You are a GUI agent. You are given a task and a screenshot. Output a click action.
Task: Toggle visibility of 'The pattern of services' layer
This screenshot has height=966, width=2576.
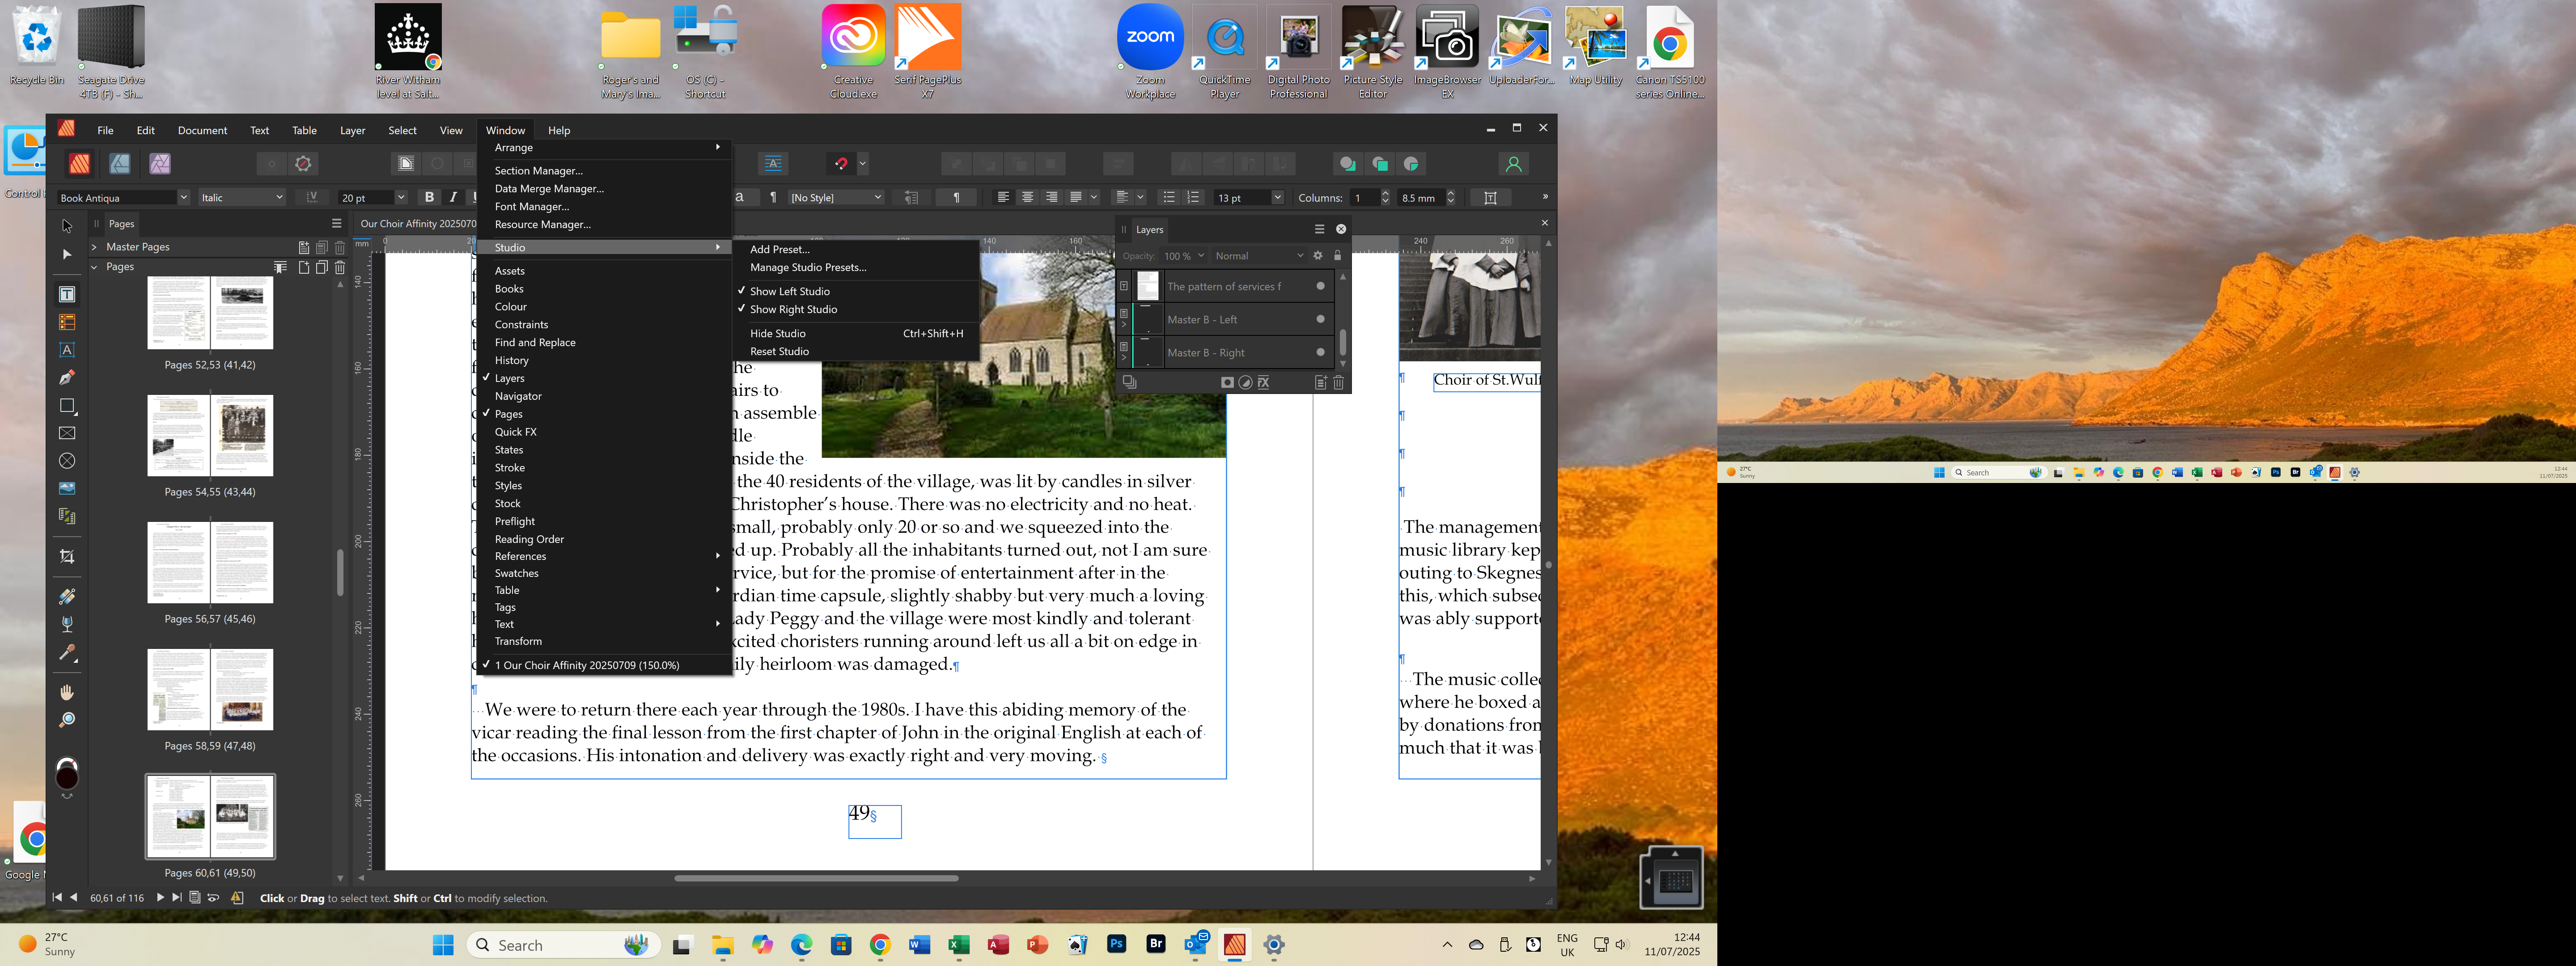[1320, 286]
